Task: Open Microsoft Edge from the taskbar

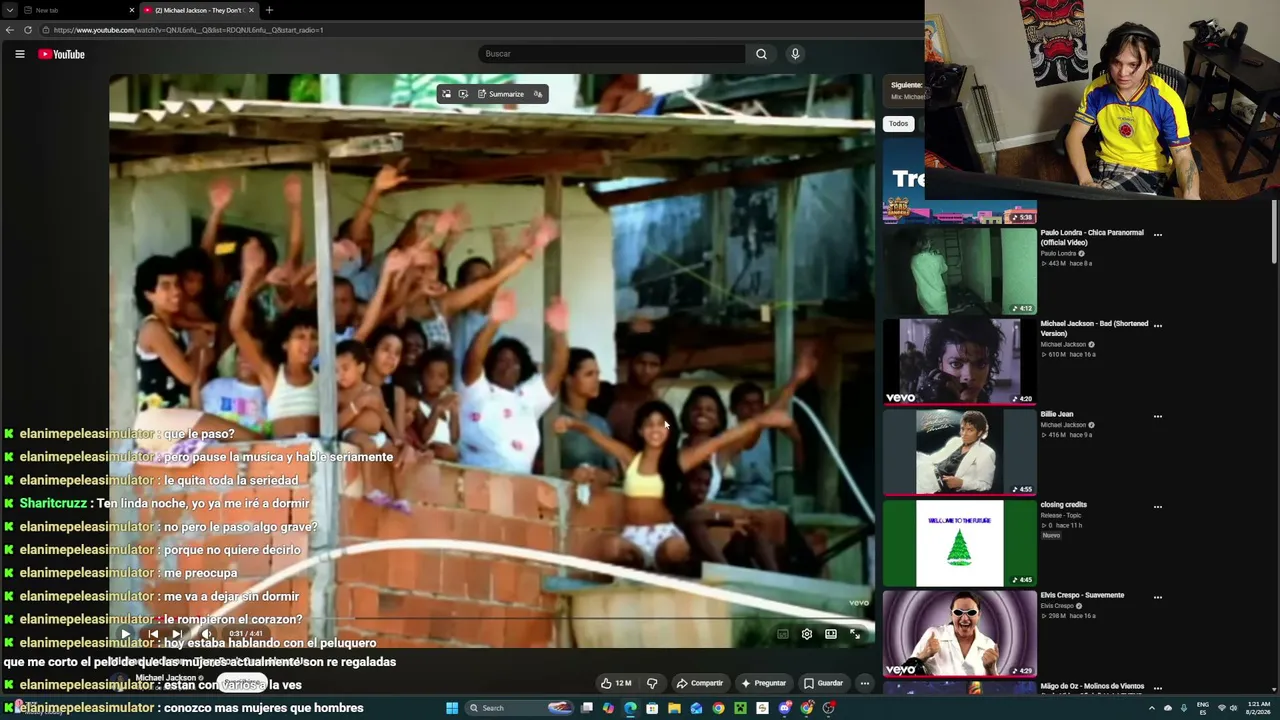Action: coord(630,708)
